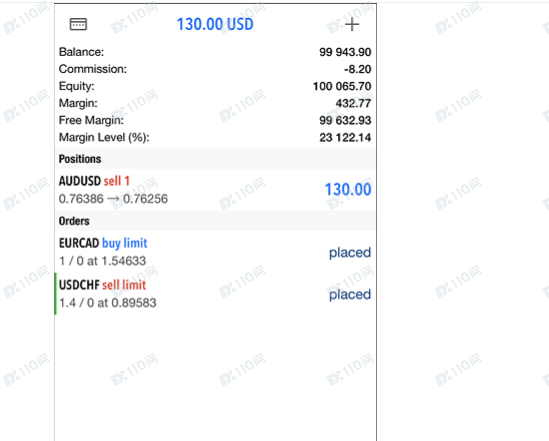Select the 130.00 USD profit header

[215, 24]
